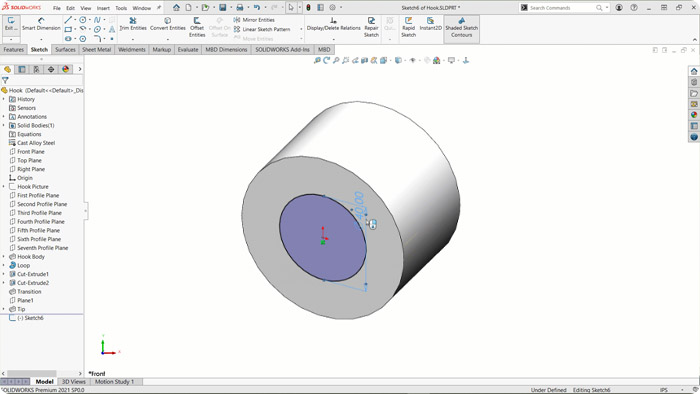The image size is (700, 394).
Task: Toggle Instant2D
Action: point(430,24)
